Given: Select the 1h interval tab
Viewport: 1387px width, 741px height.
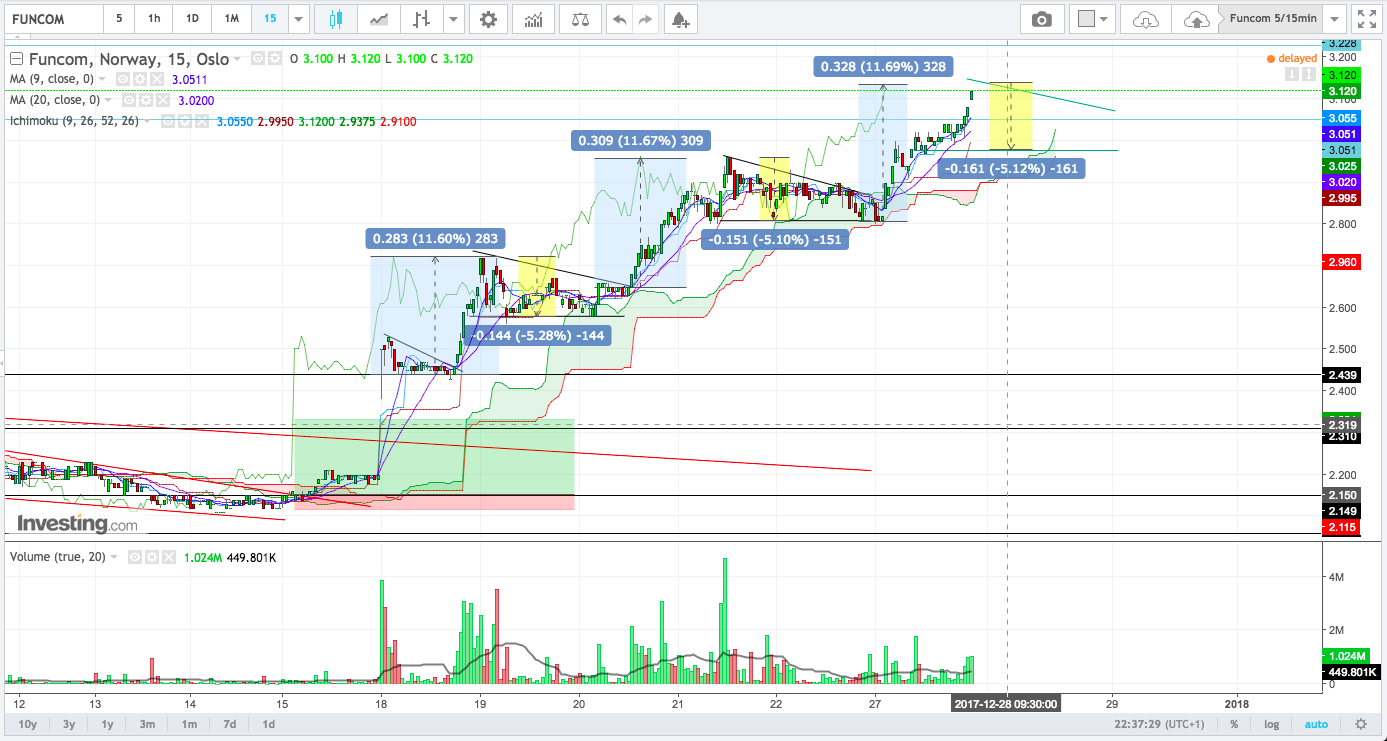Looking at the screenshot, I should point(153,19).
